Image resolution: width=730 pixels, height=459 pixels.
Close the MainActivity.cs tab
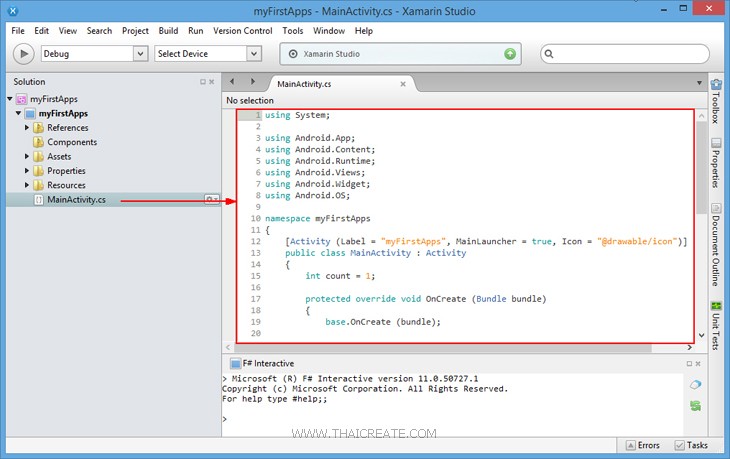(403, 84)
